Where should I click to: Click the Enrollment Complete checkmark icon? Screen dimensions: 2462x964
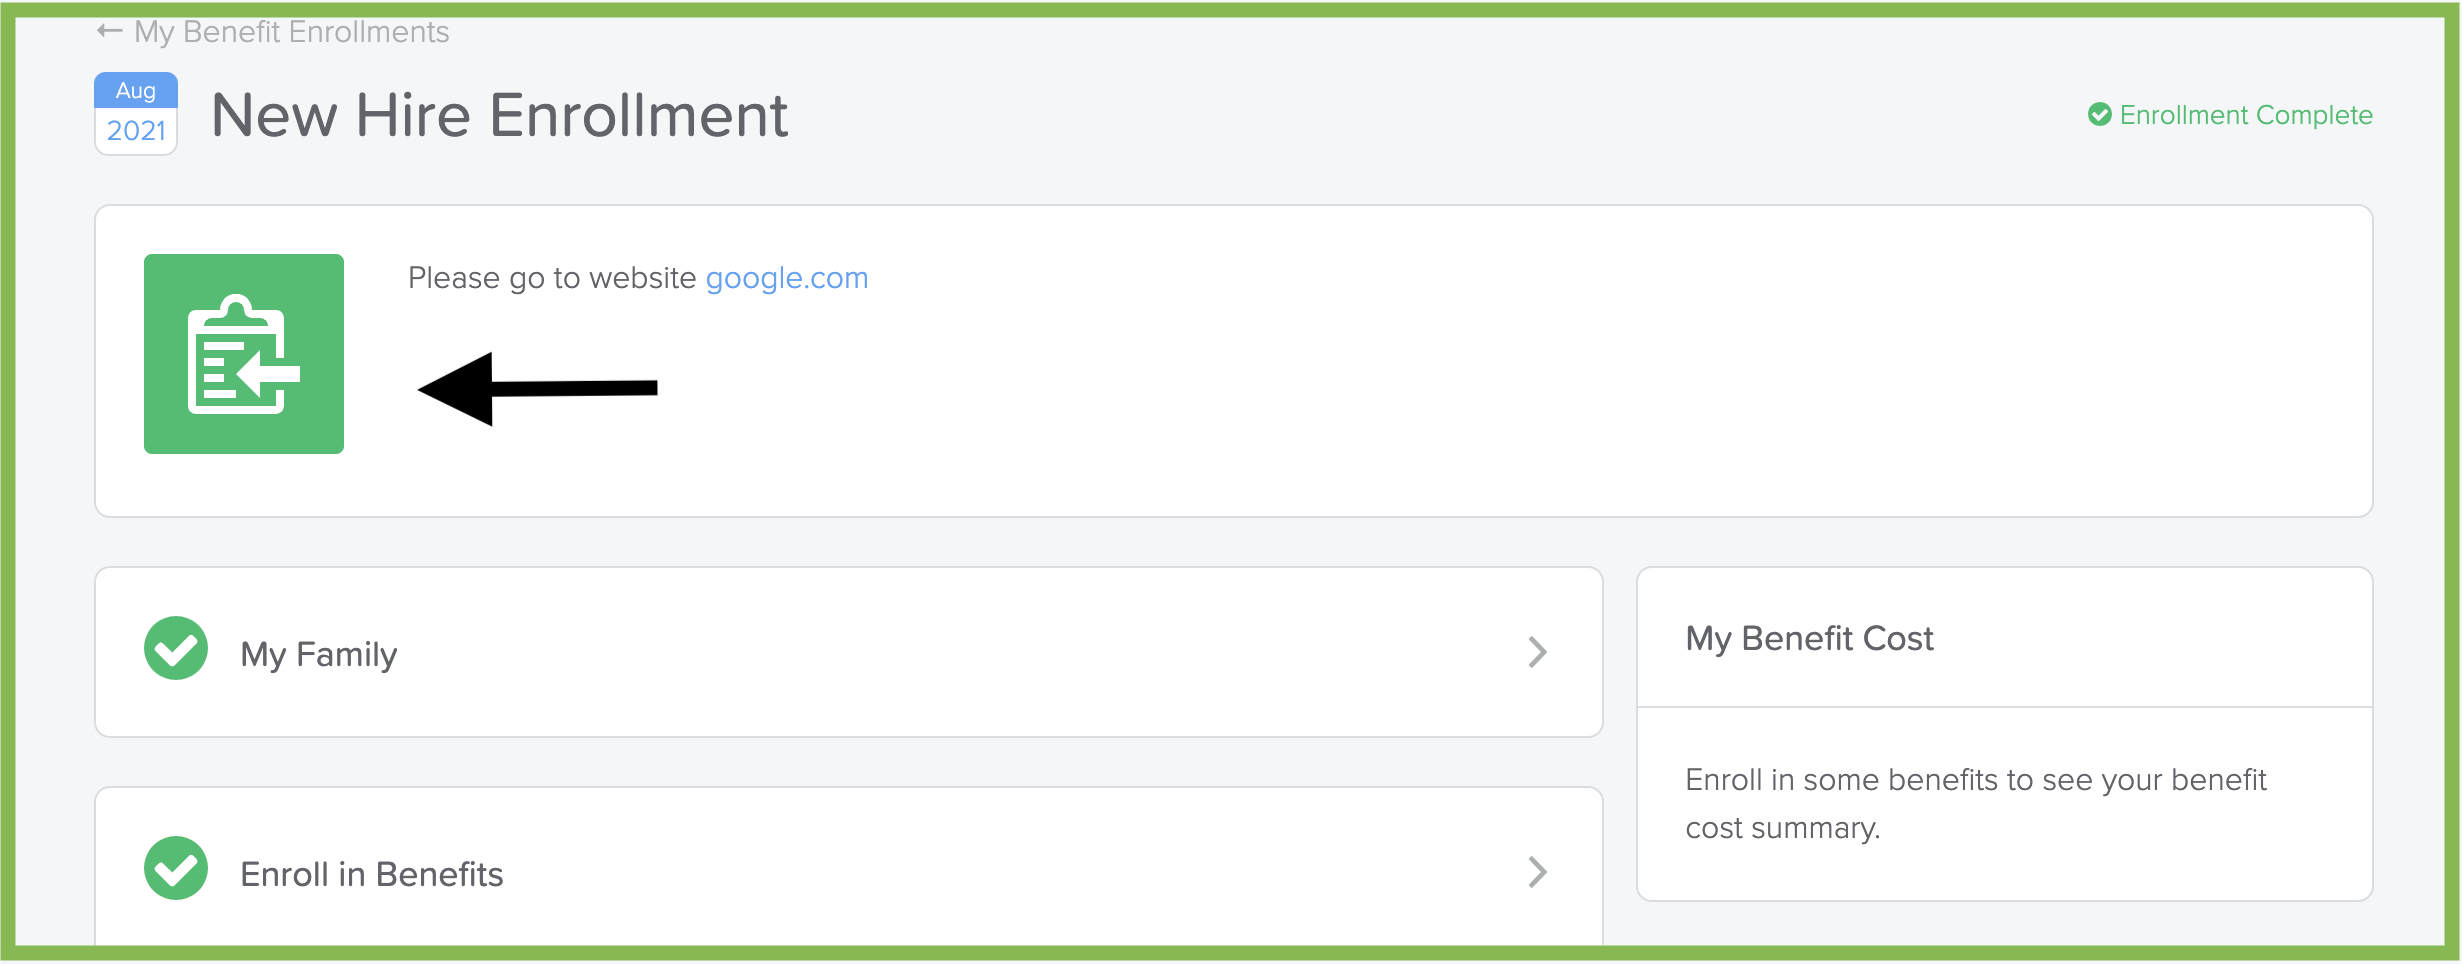tap(2100, 115)
